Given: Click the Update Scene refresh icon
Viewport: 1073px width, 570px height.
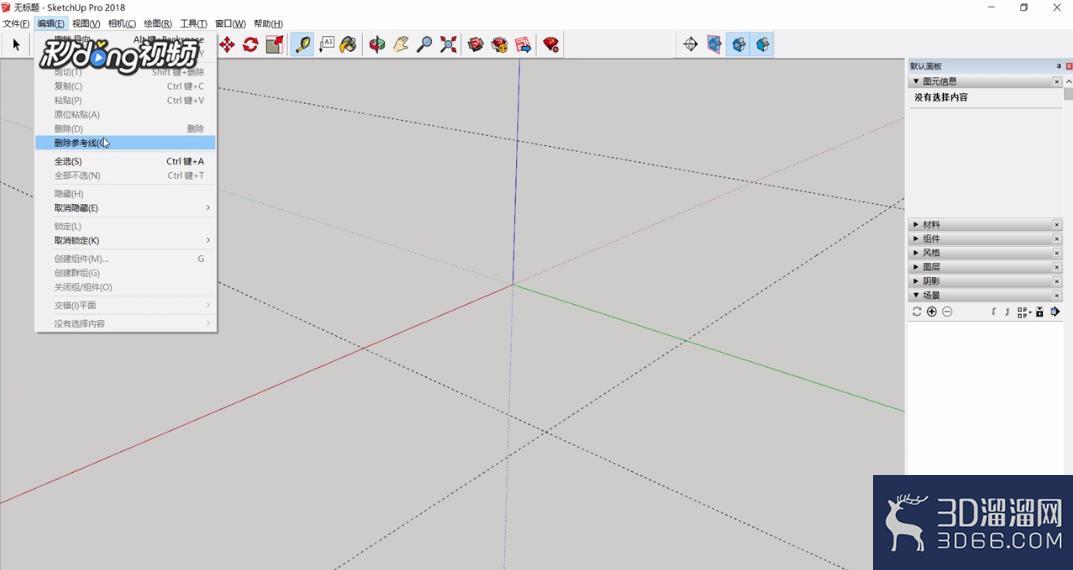Looking at the screenshot, I should (x=917, y=311).
